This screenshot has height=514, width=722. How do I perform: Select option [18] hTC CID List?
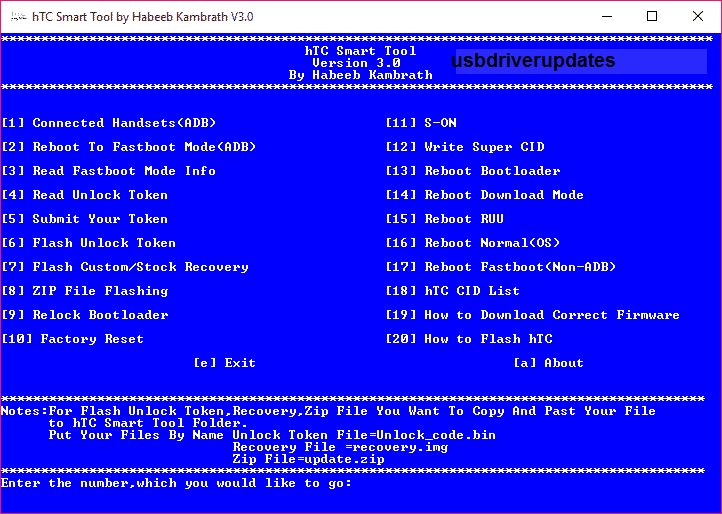[x=453, y=291]
